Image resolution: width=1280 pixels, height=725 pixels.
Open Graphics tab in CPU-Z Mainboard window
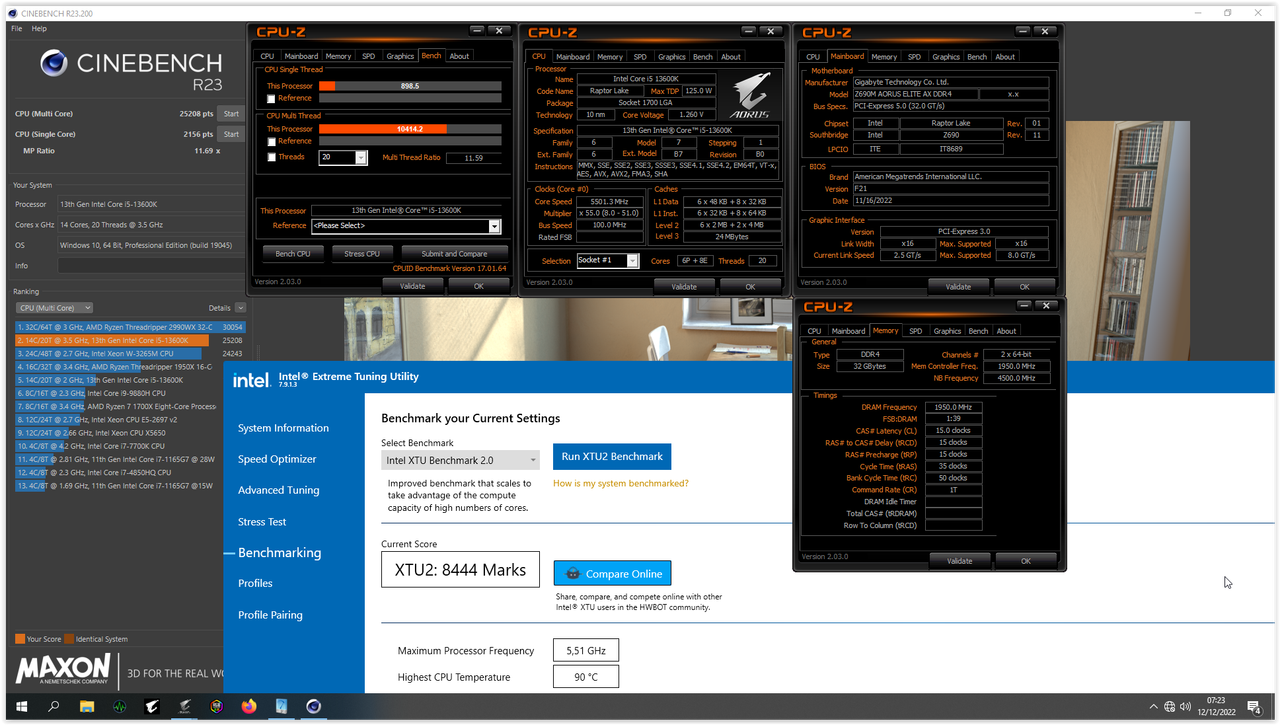[946, 57]
